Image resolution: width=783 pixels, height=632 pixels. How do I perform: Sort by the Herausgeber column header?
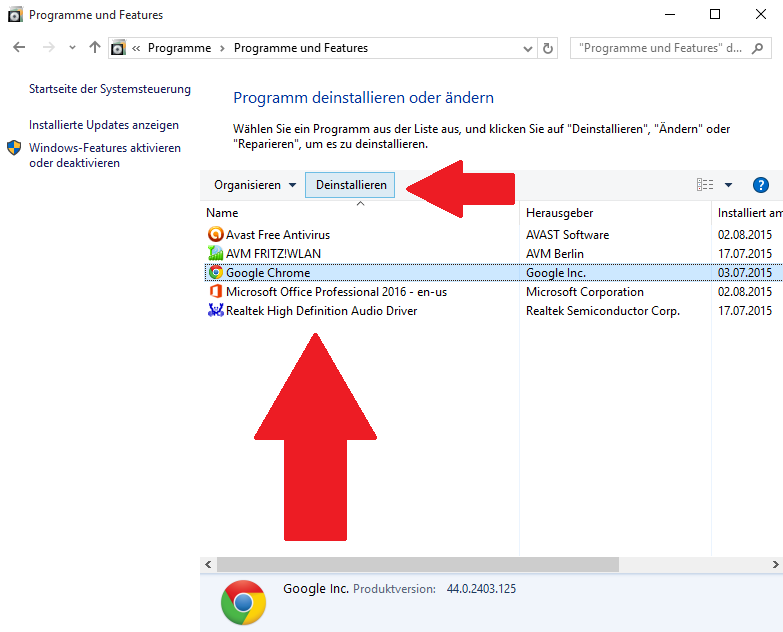[559, 213]
